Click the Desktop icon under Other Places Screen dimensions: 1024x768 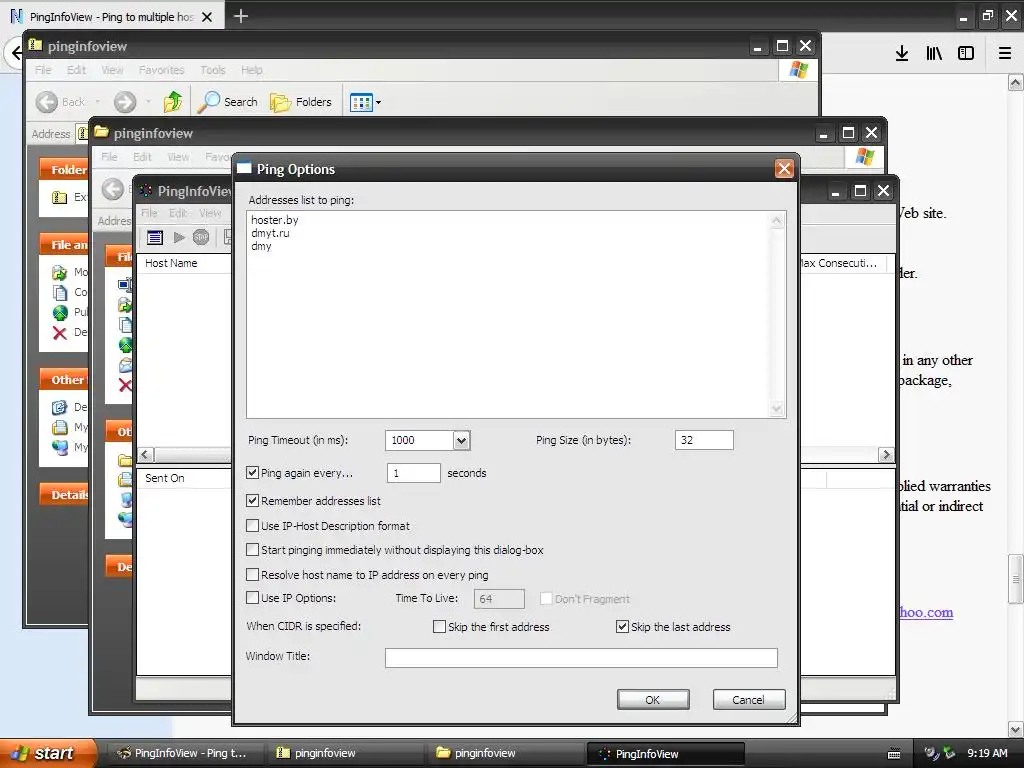coord(59,408)
